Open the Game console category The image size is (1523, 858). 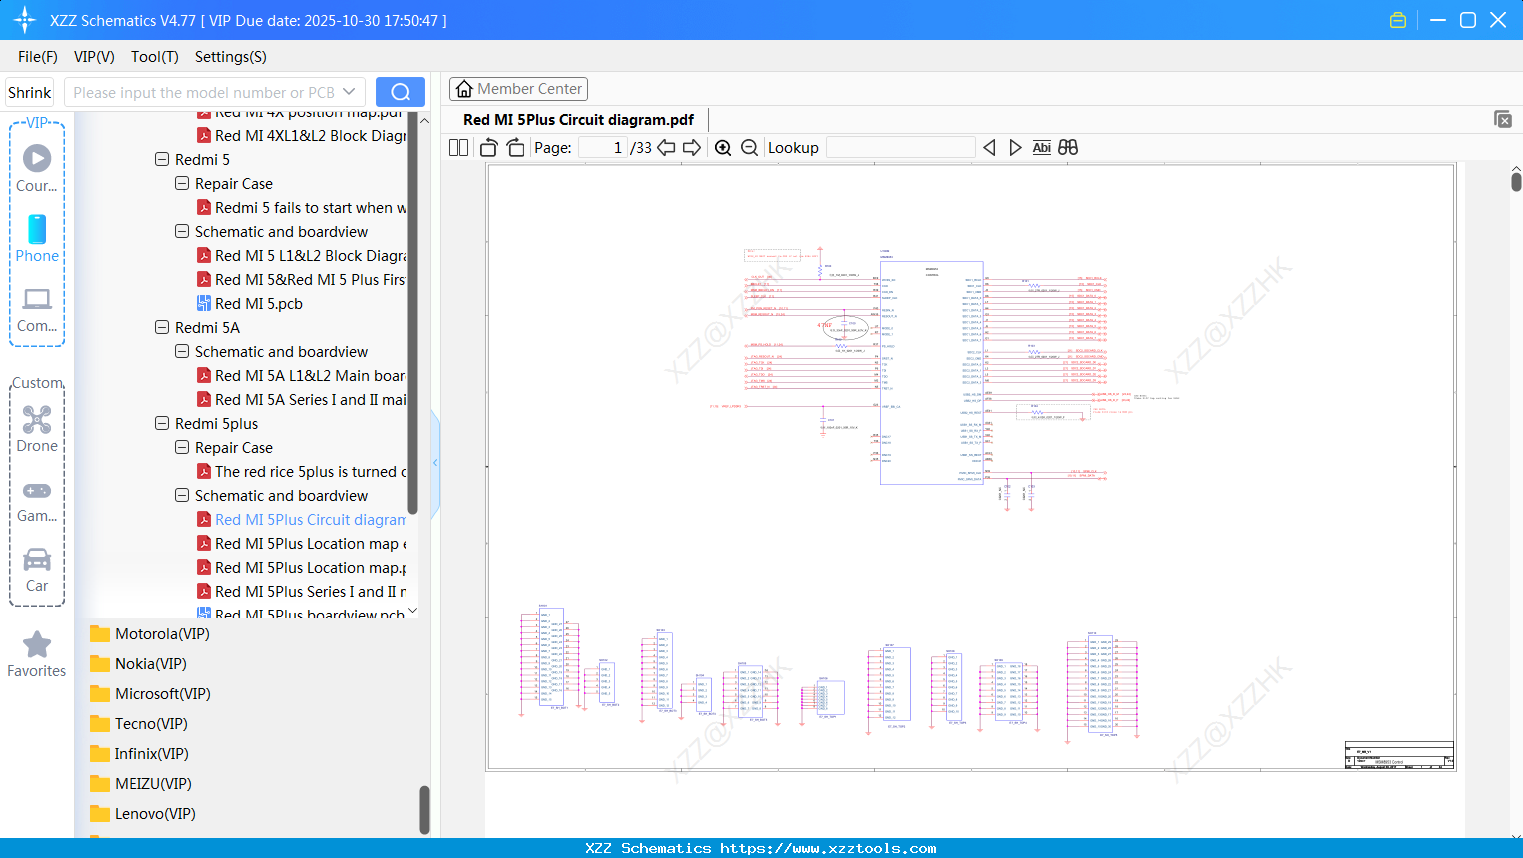coord(37,500)
